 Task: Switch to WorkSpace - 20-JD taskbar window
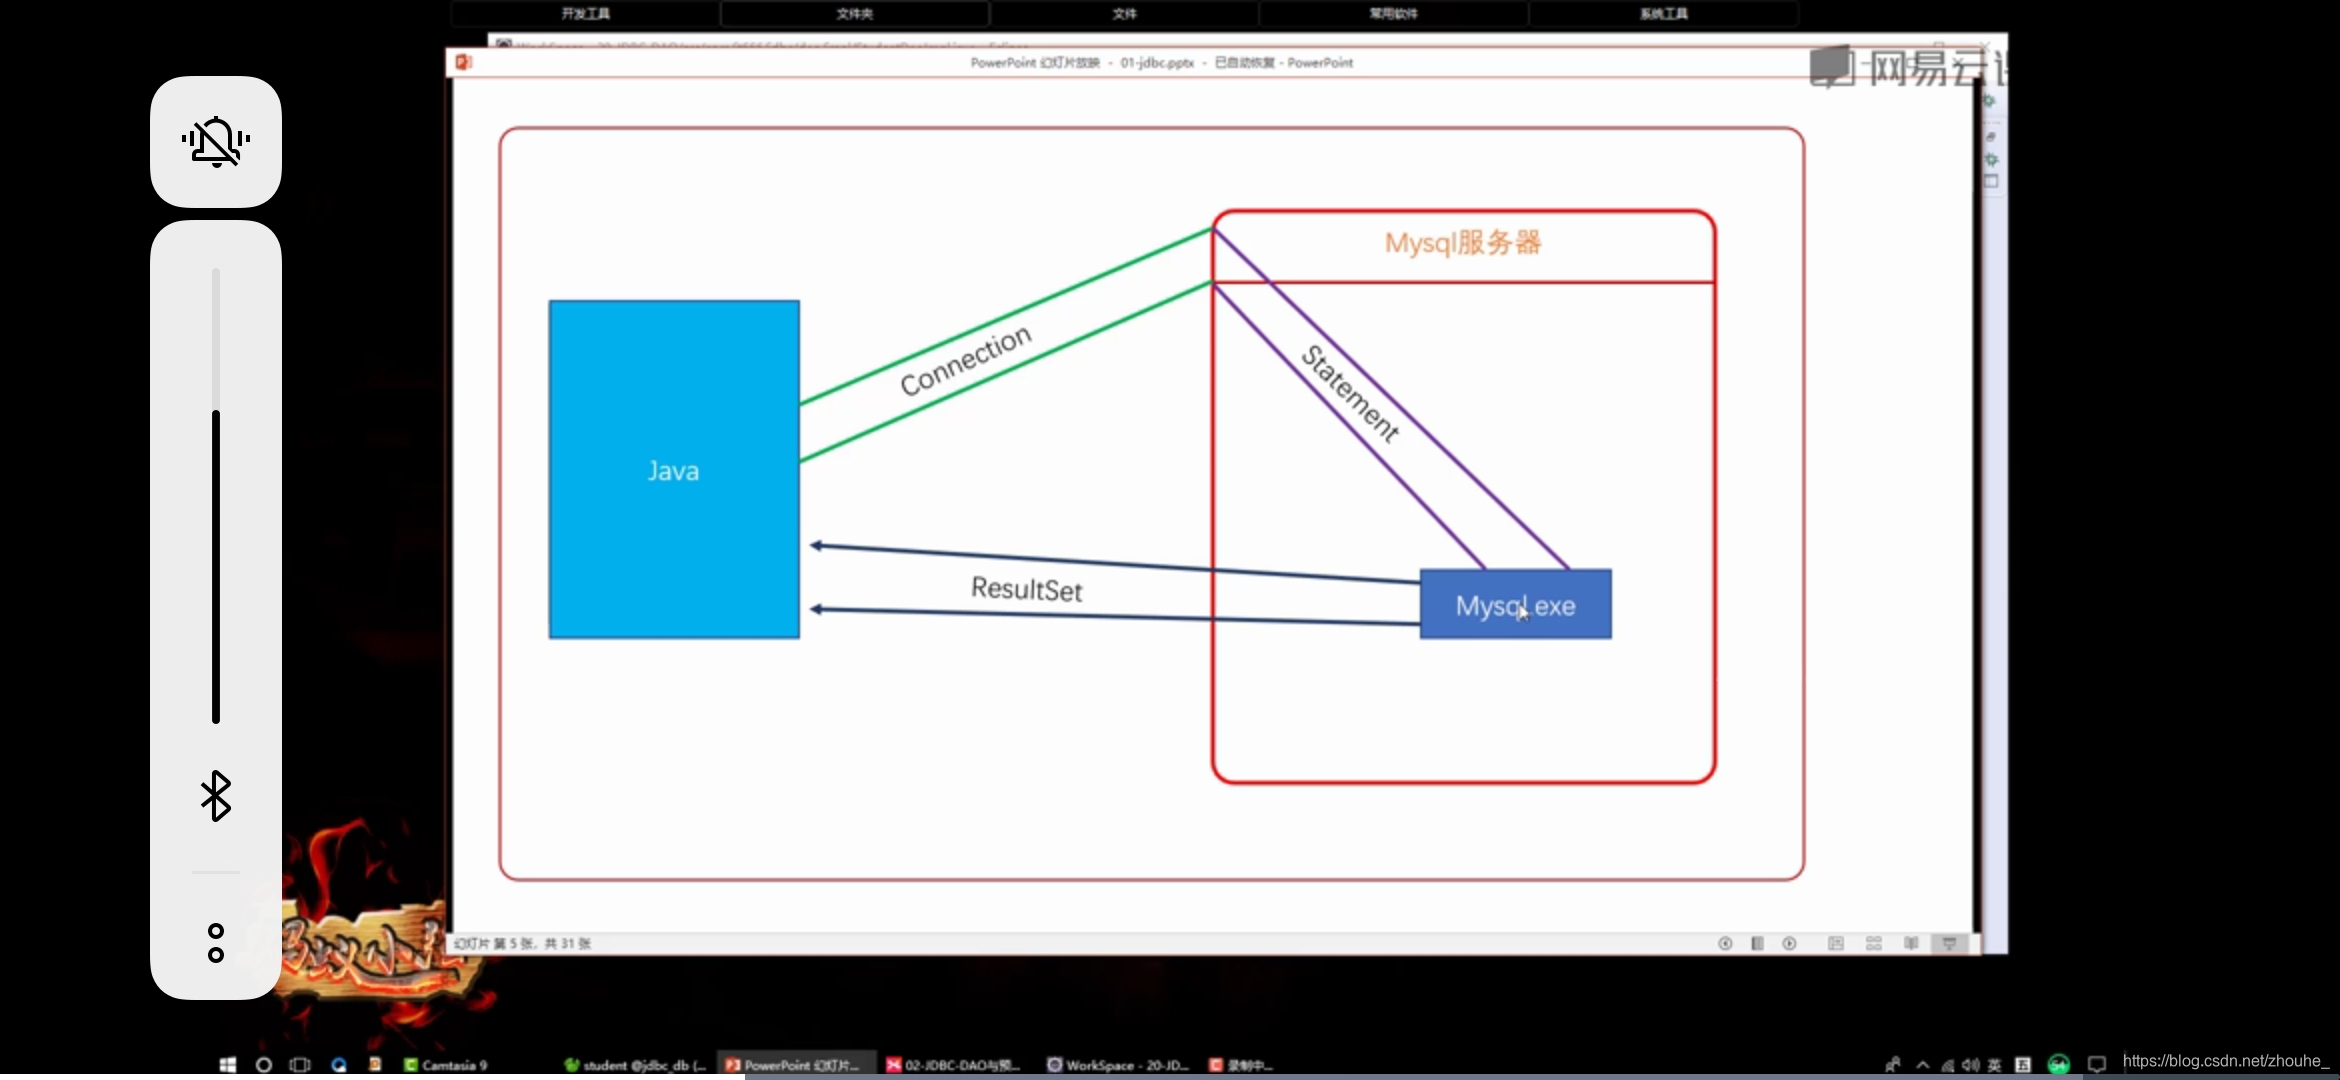[1118, 1065]
